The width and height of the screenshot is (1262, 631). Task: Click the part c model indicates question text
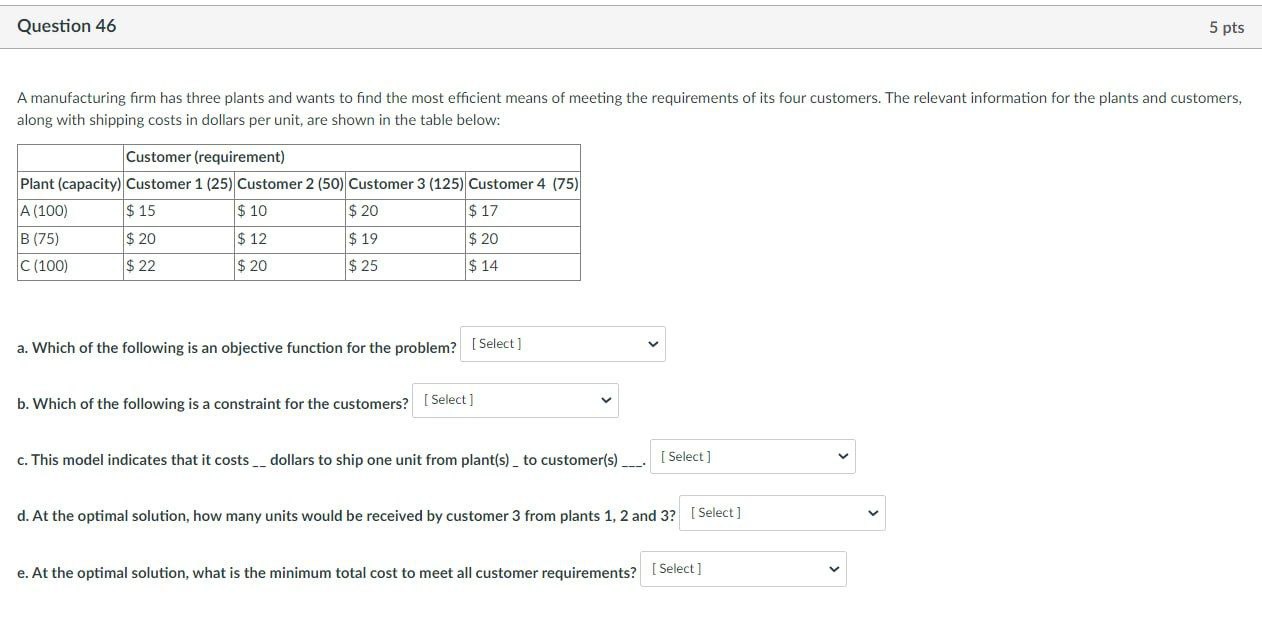332,460
